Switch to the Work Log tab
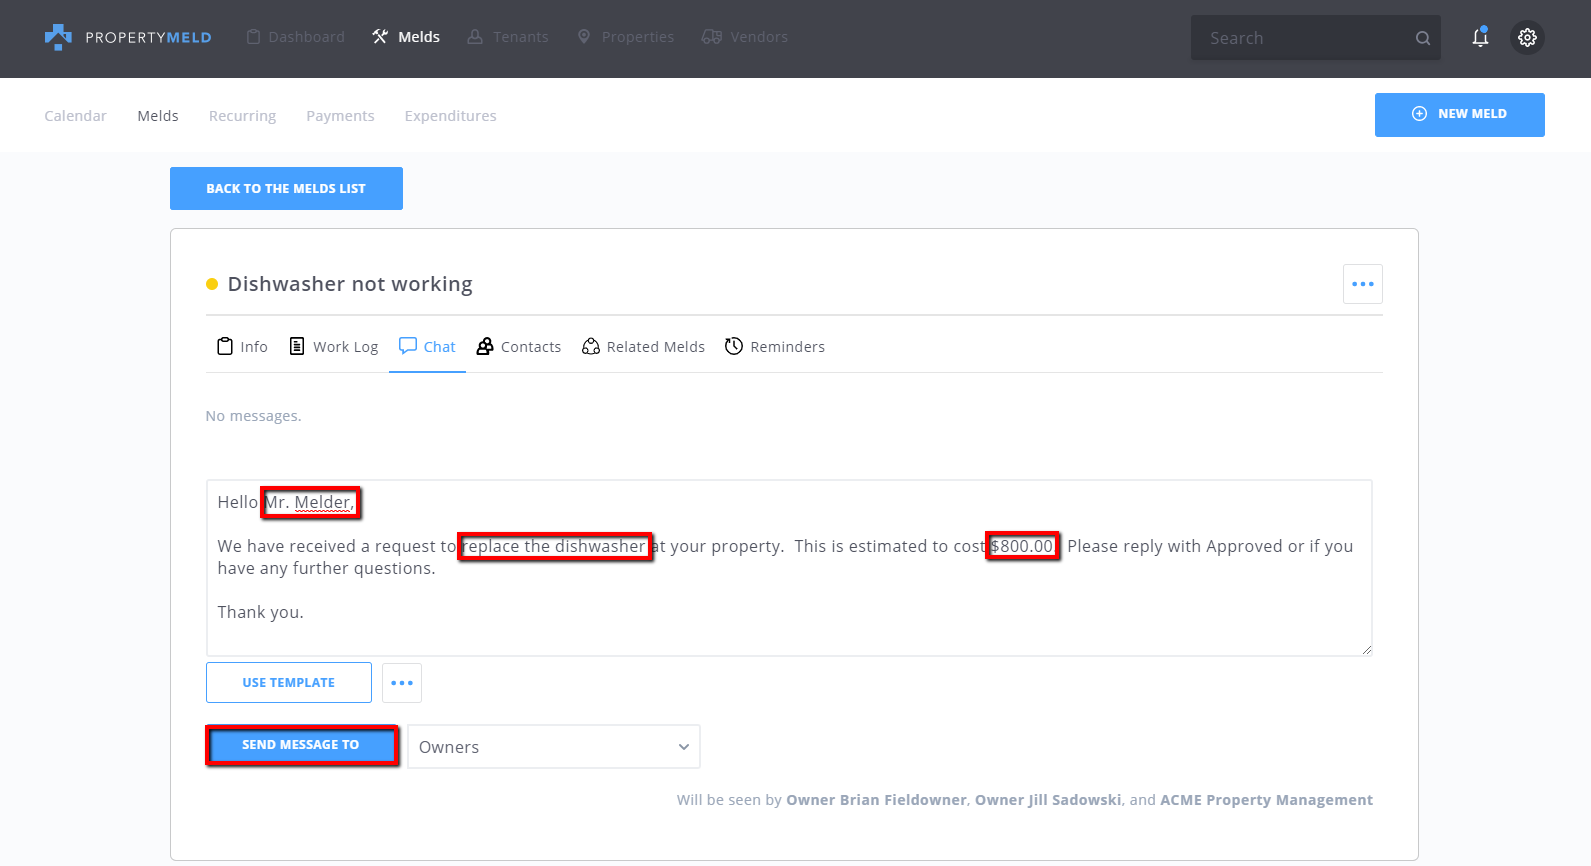Screen dimensions: 1591x866 point(333,346)
